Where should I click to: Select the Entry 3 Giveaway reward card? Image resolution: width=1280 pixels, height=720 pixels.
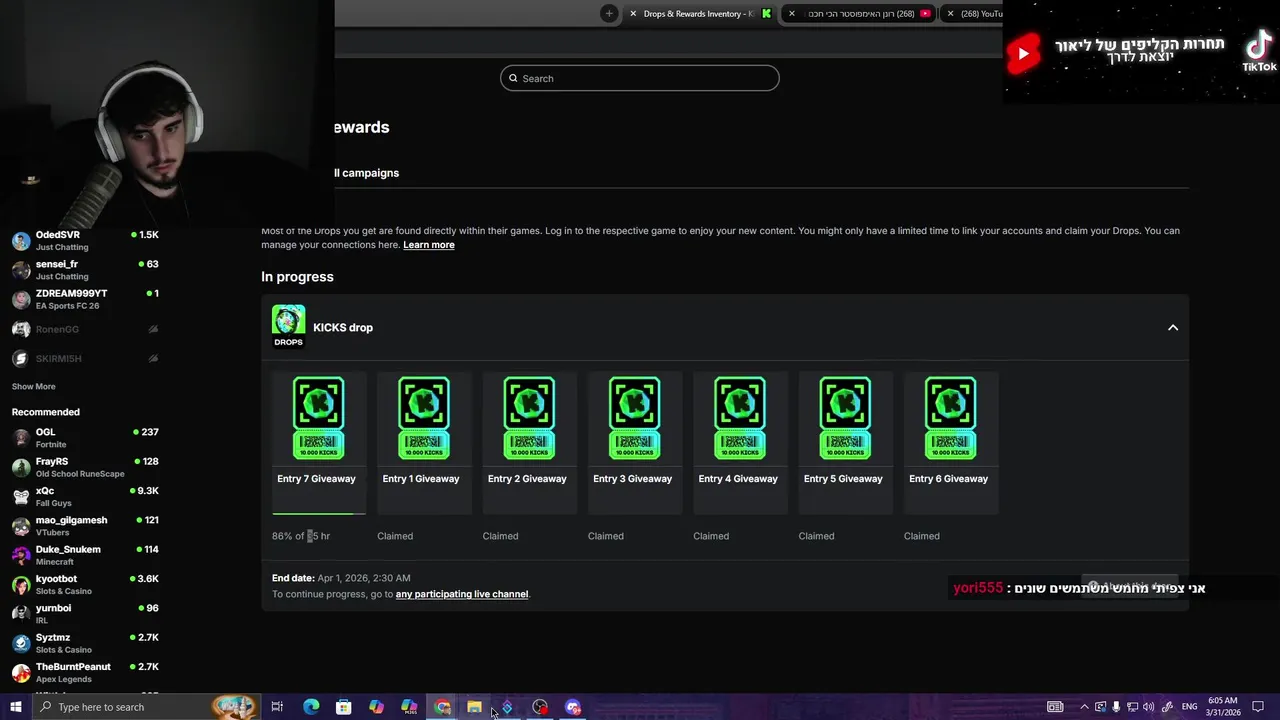634,443
